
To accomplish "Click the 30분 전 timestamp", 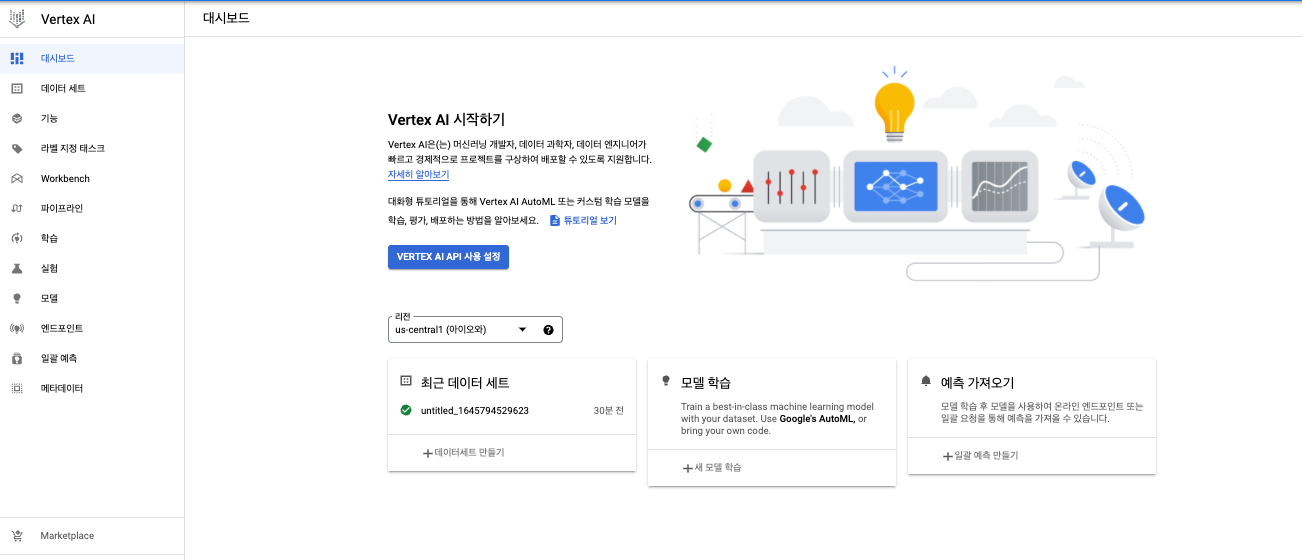I will pyautogui.click(x=609, y=411).
